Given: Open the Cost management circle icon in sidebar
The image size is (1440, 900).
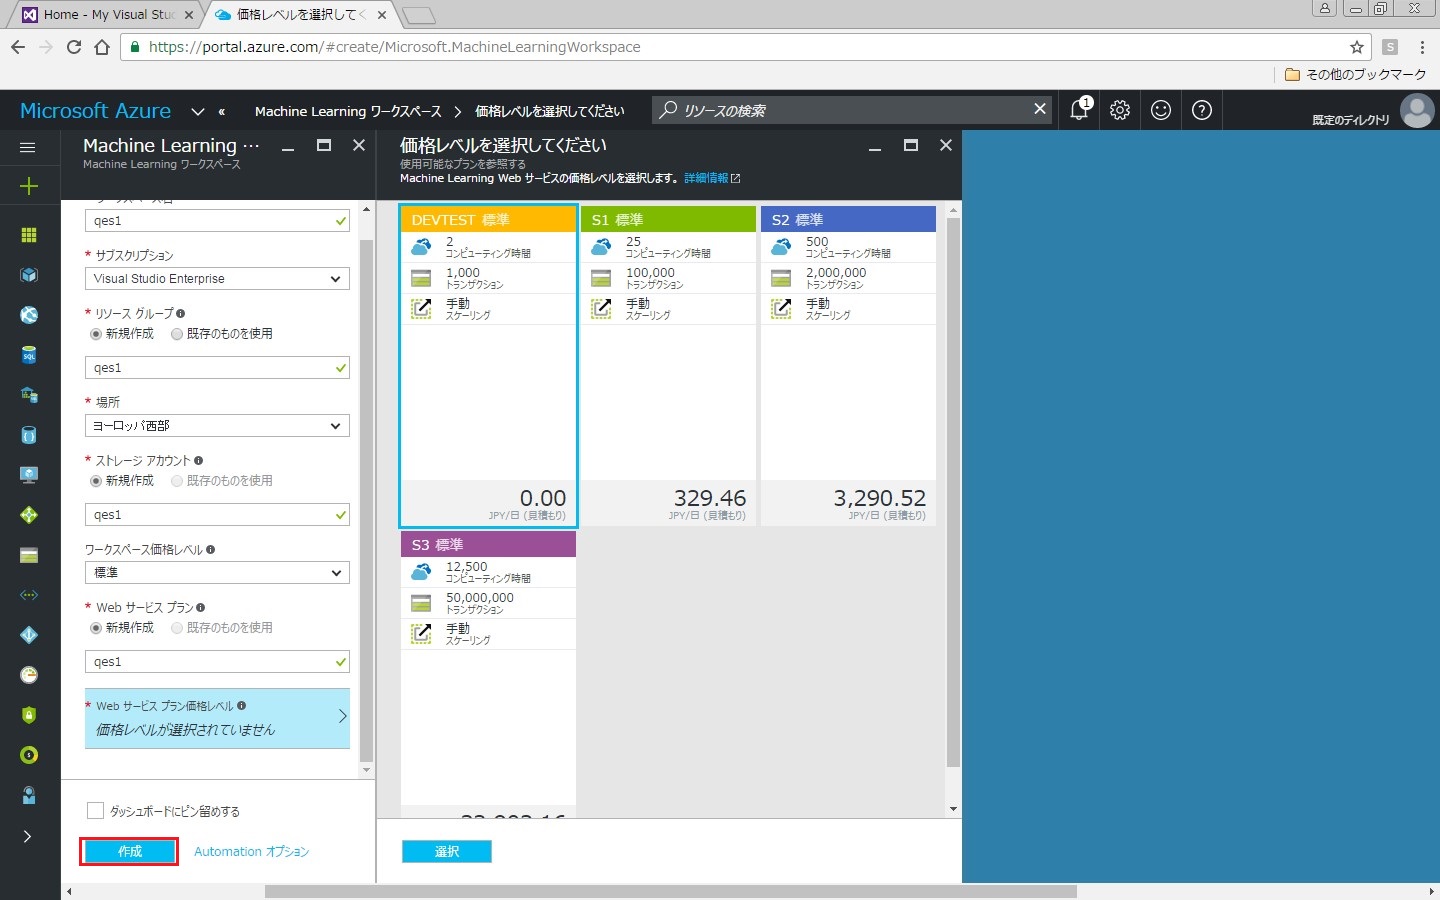Looking at the screenshot, I should [x=29, y=755].
